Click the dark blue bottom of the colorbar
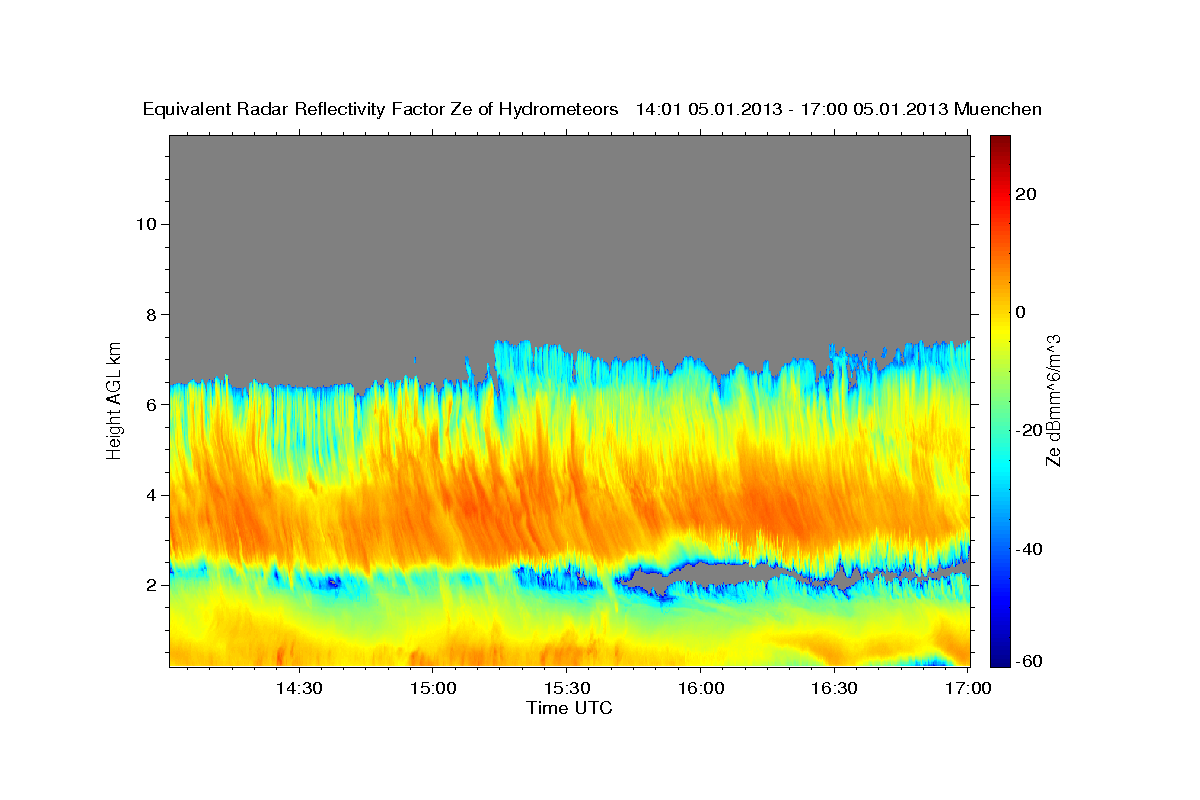This screenshot has height=800, width=1200. 999,658
